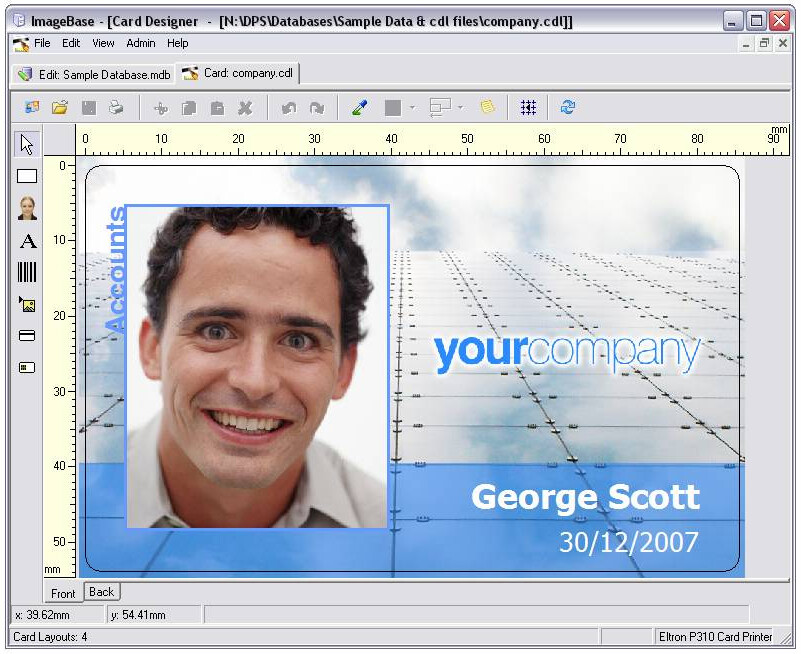801x654 pixels.
Task: Choose the photo placeholder tool
Action: click(x=26, y=208)
